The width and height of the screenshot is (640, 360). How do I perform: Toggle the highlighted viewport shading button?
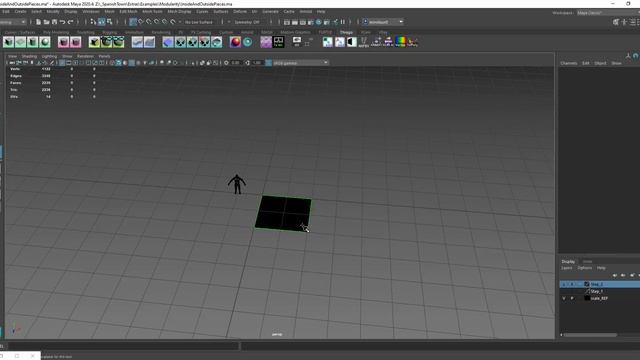tap(118, 63)
